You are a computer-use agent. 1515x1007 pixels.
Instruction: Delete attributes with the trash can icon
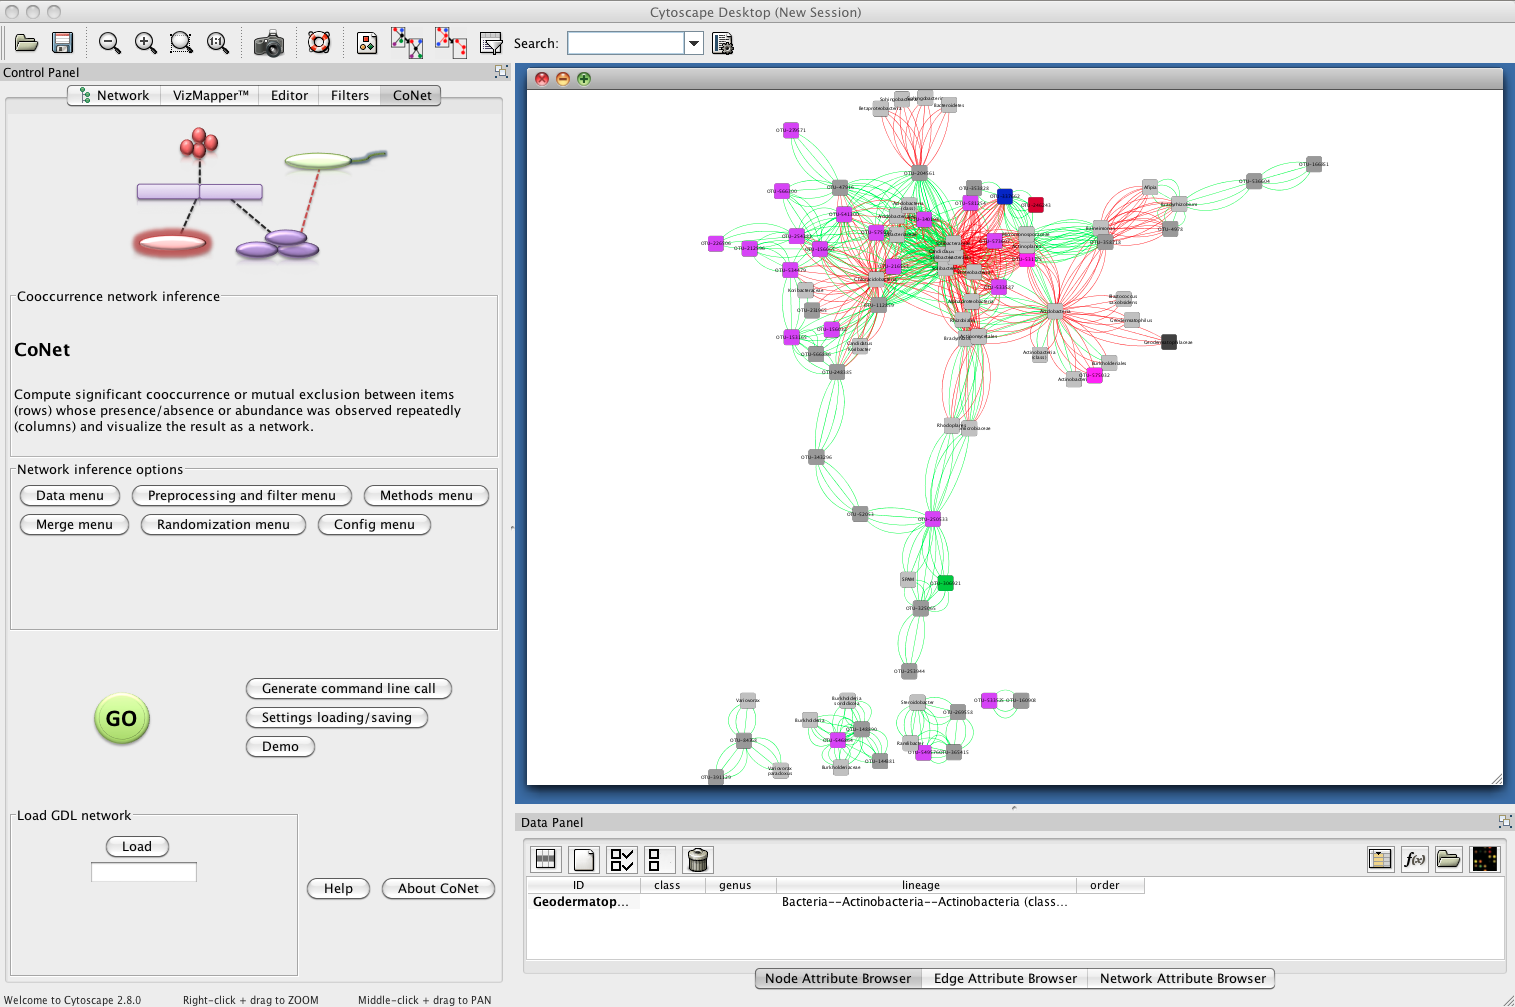pos(698,860)
